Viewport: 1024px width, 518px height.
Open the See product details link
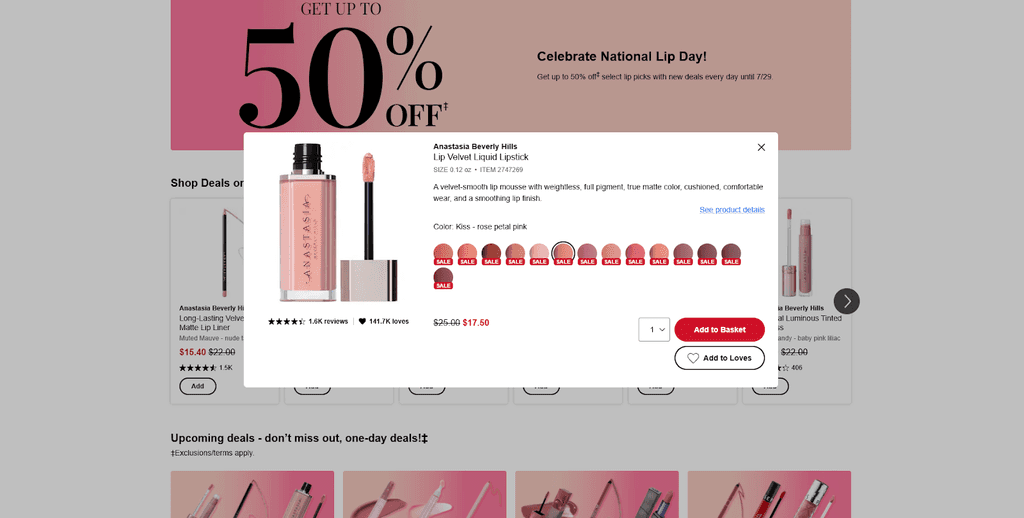point(731,210)
